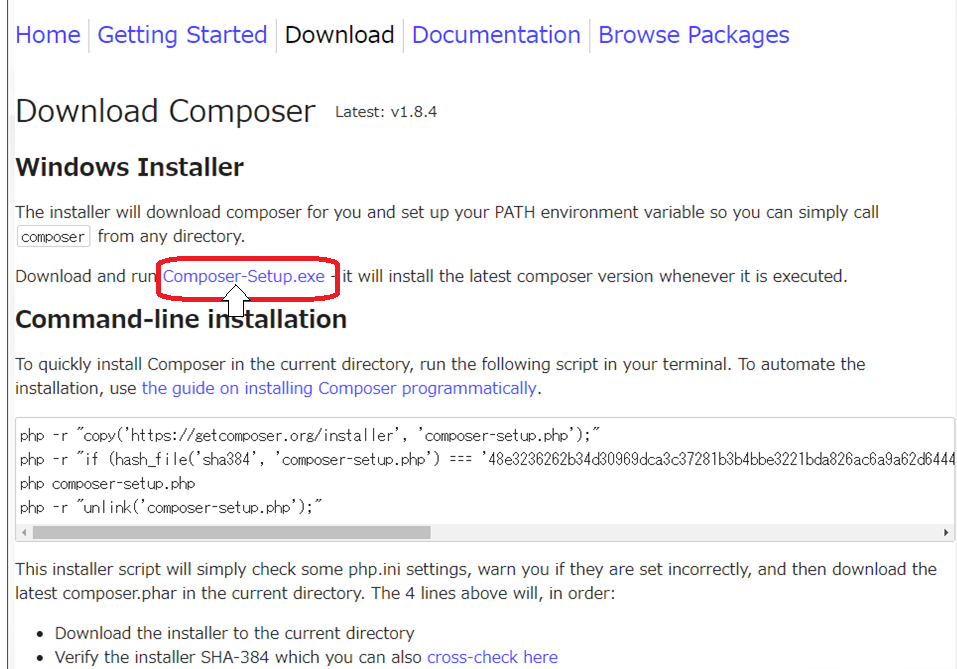Visit the Browse Packages tab
This screenshot has height=669, width=957.
coord(693,35)
